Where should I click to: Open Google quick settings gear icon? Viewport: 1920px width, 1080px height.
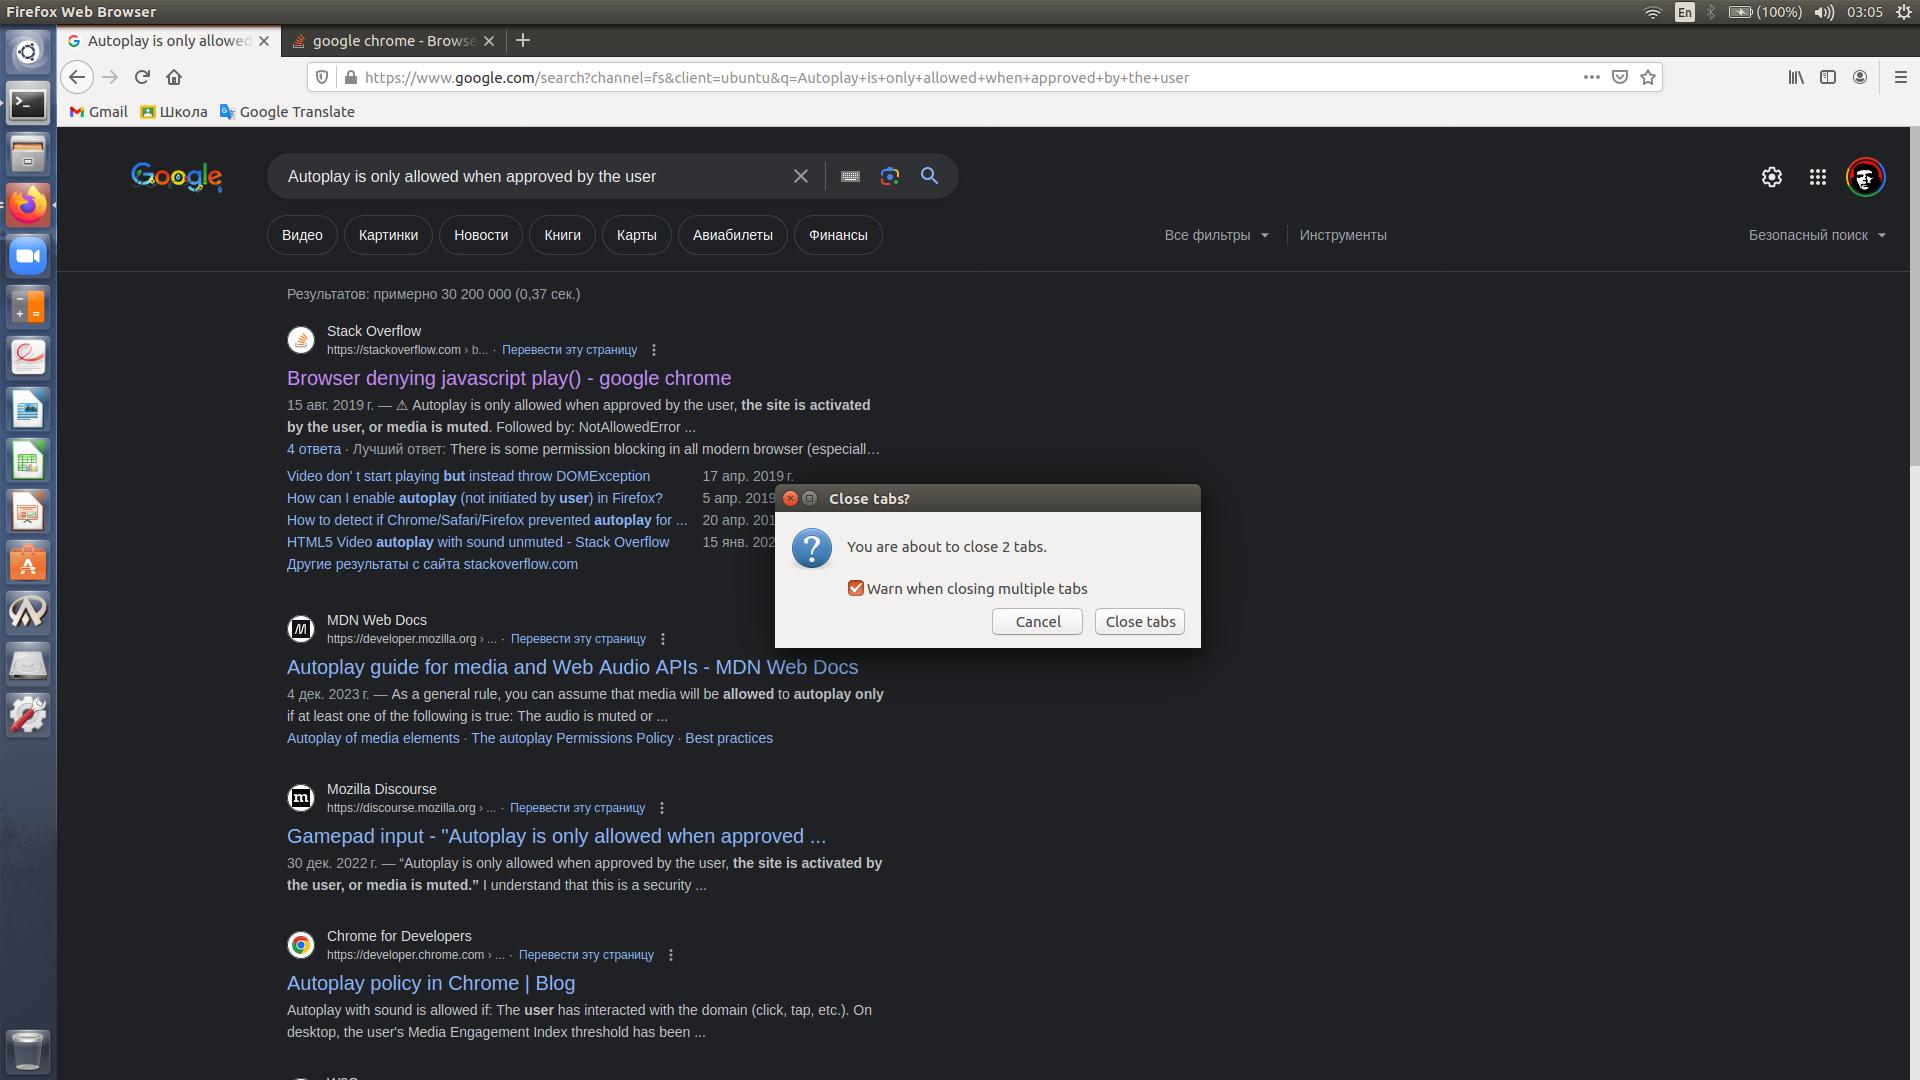click(1771, 177)
